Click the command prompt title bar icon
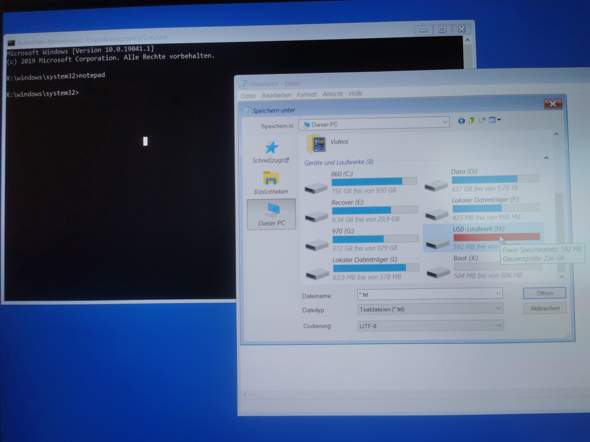Image resolution: width=590 pixels, height=442 pixels. point(11,44)
